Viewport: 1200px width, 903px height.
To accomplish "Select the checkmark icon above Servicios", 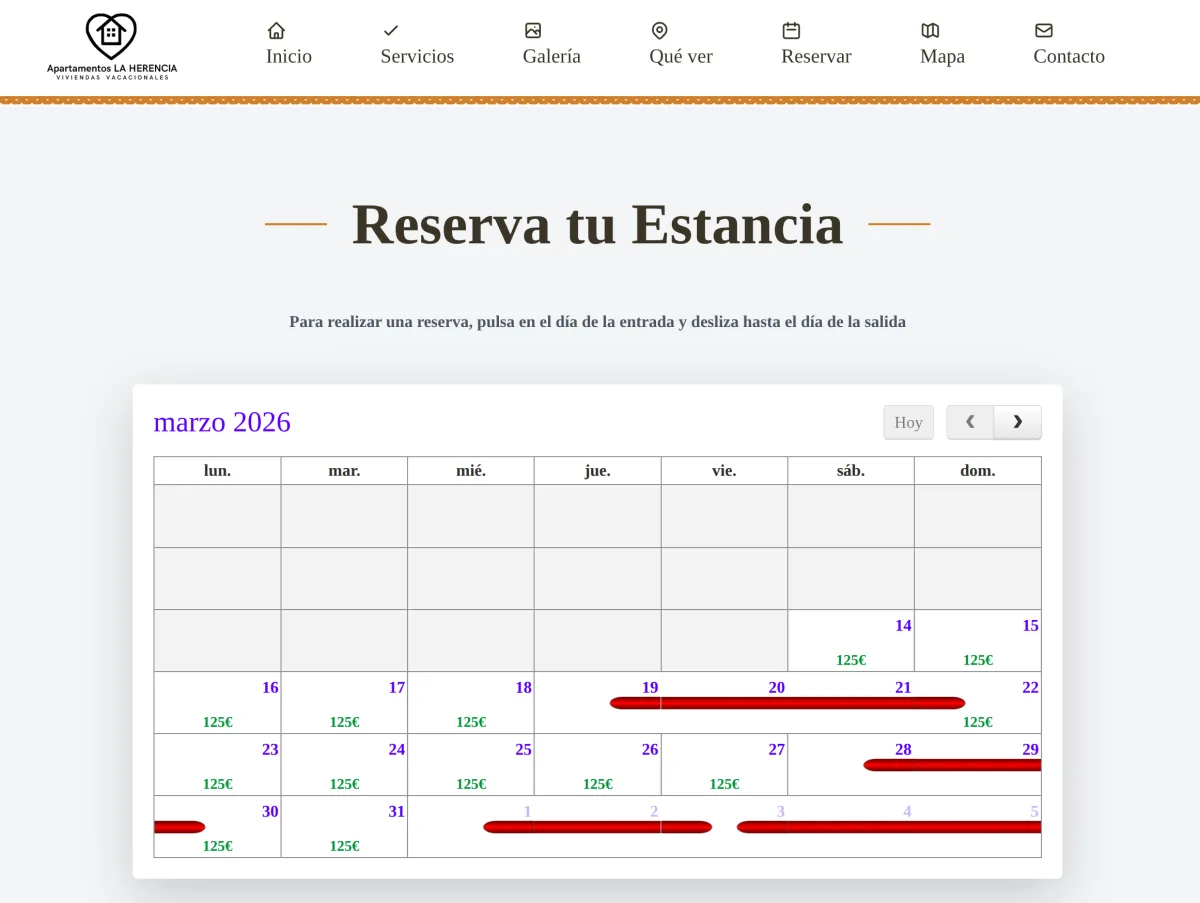I will tap(391, 29).
